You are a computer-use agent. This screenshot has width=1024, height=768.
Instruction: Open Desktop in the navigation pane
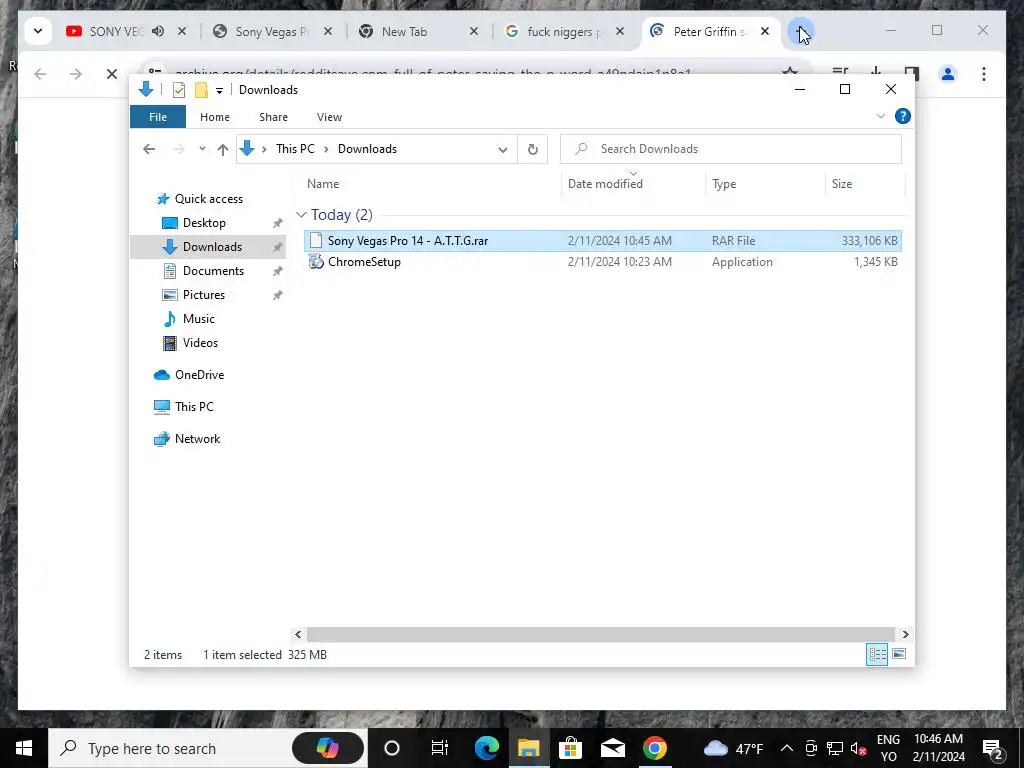click(204, 223)
